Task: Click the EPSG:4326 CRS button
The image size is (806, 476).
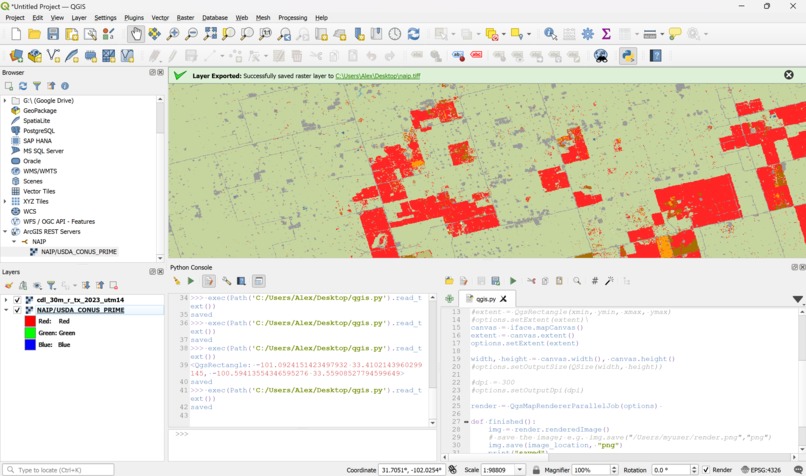Action: point(761,470)
